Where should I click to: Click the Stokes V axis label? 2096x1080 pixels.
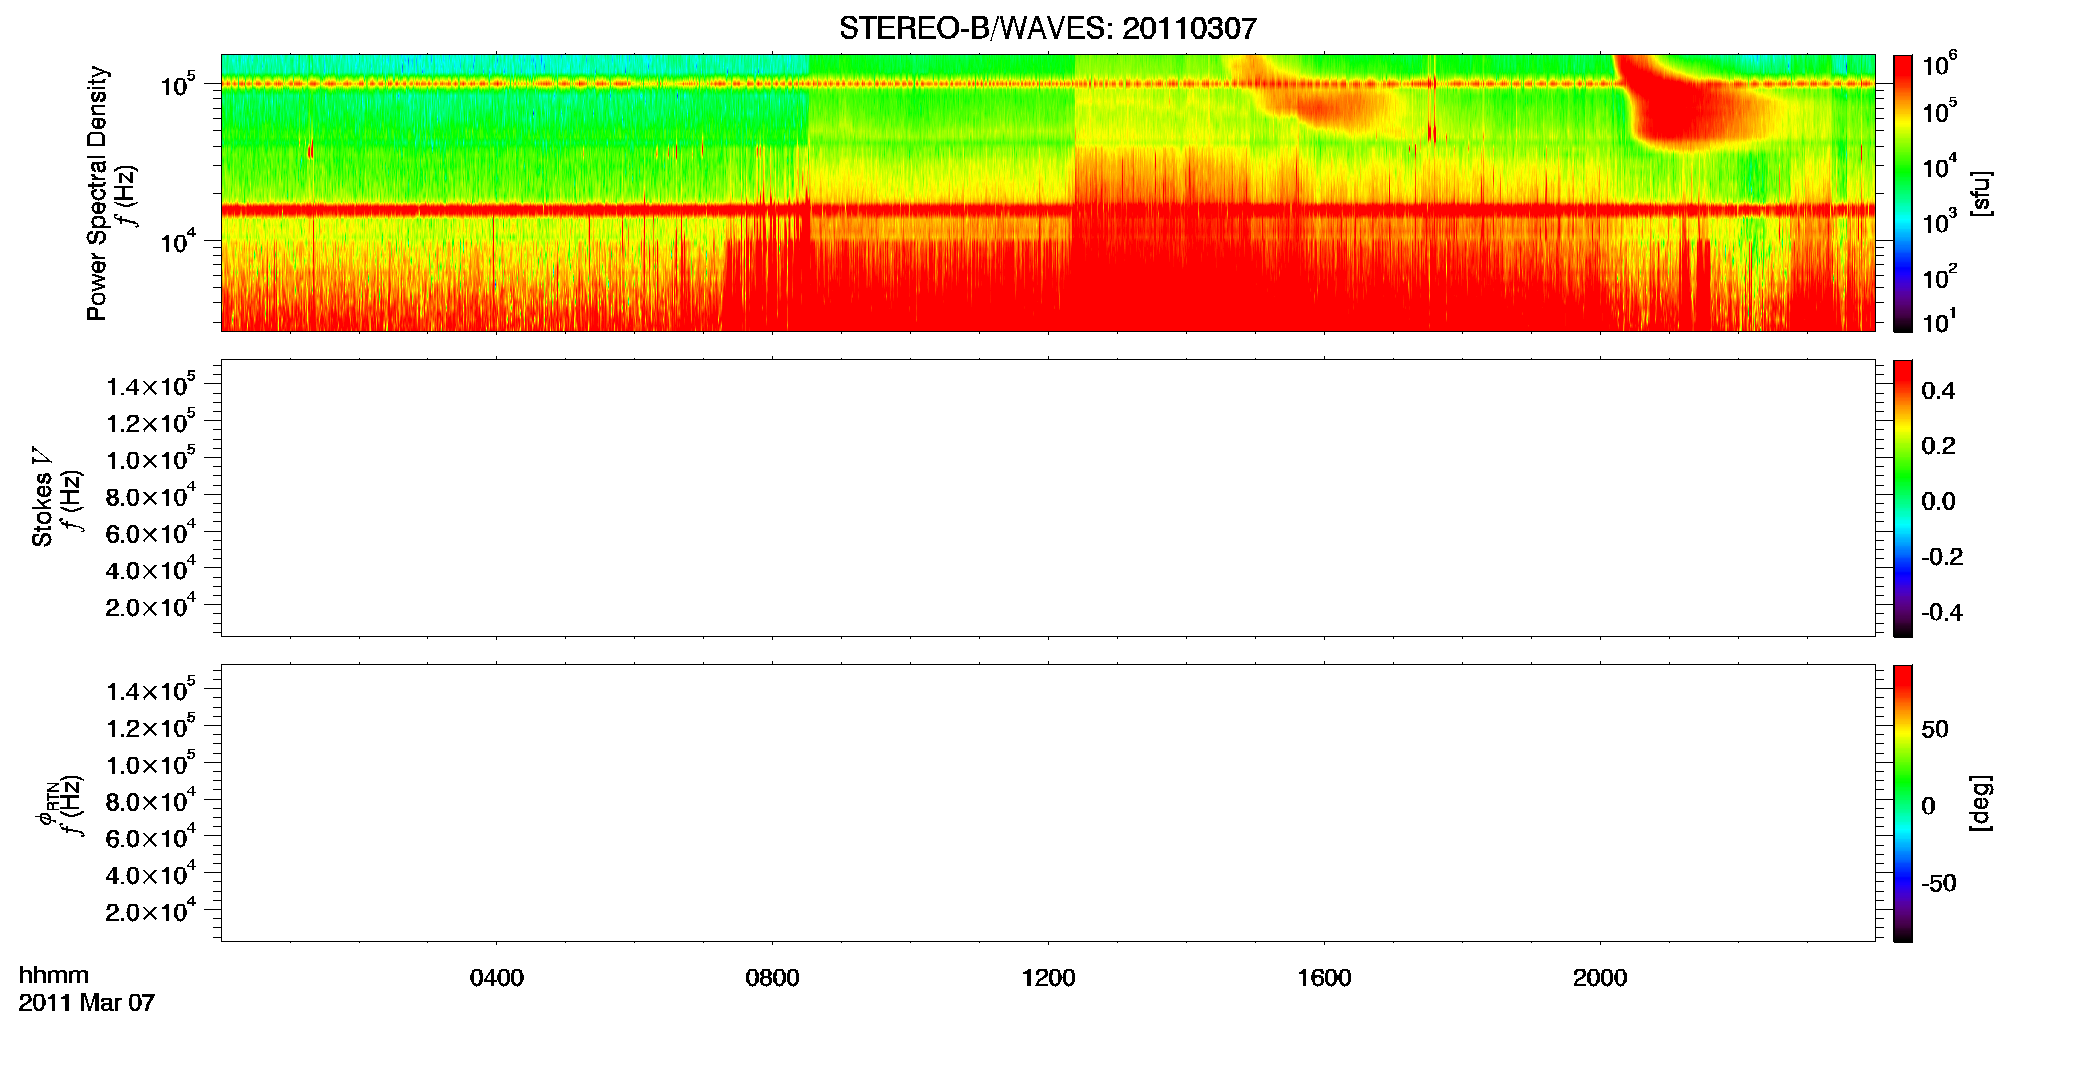(42, 497)
